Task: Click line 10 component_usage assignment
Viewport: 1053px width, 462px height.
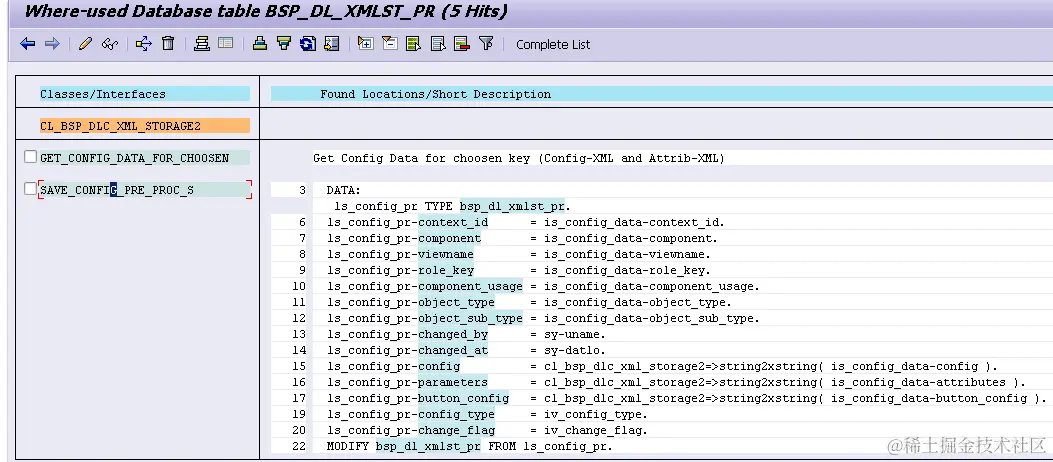Action: coord(543,286)
